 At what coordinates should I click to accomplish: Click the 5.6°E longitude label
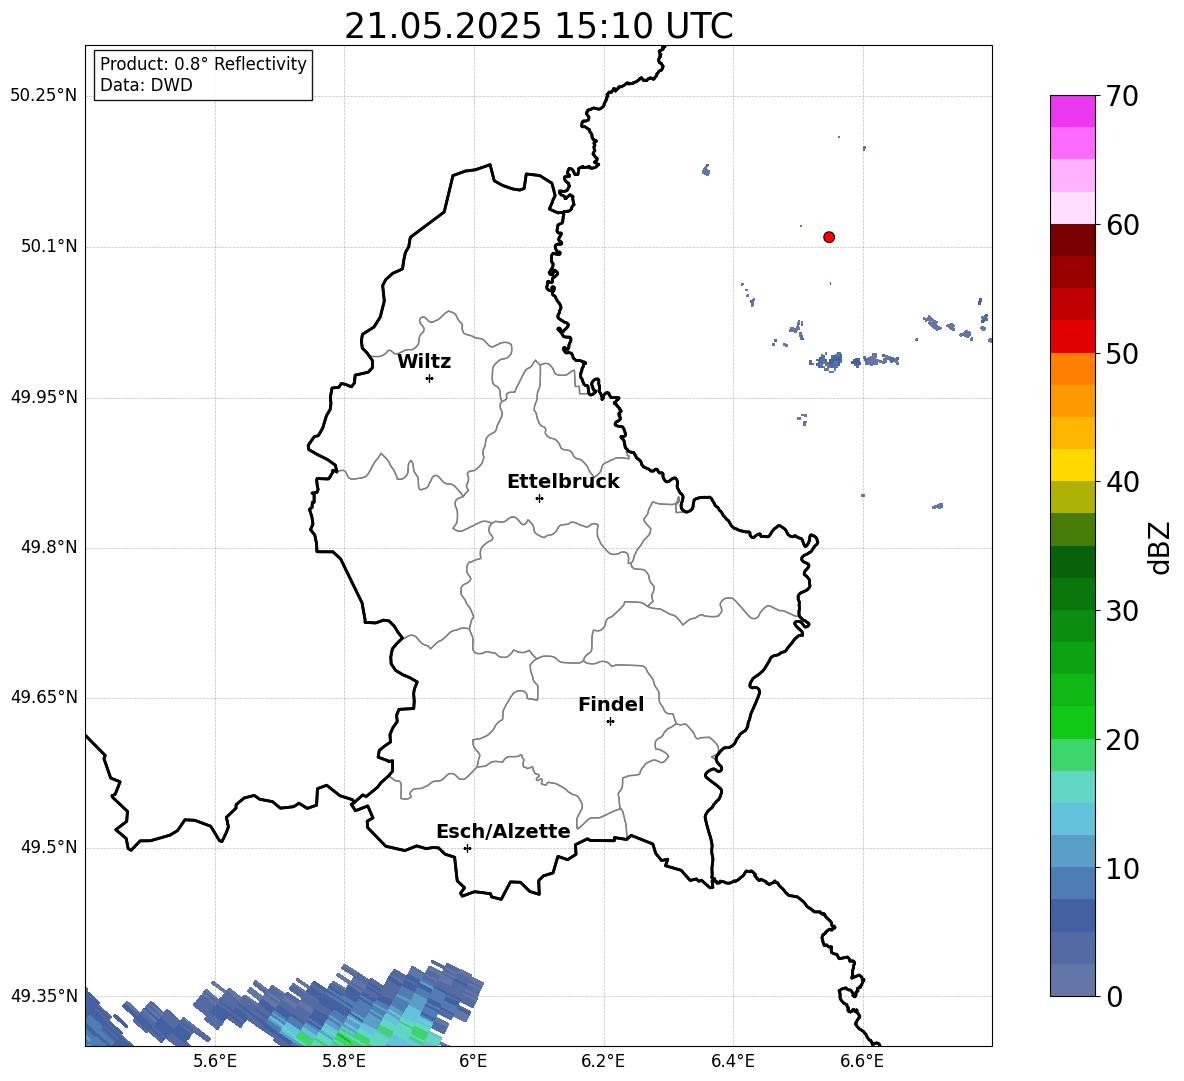[x=215, y=1061]
